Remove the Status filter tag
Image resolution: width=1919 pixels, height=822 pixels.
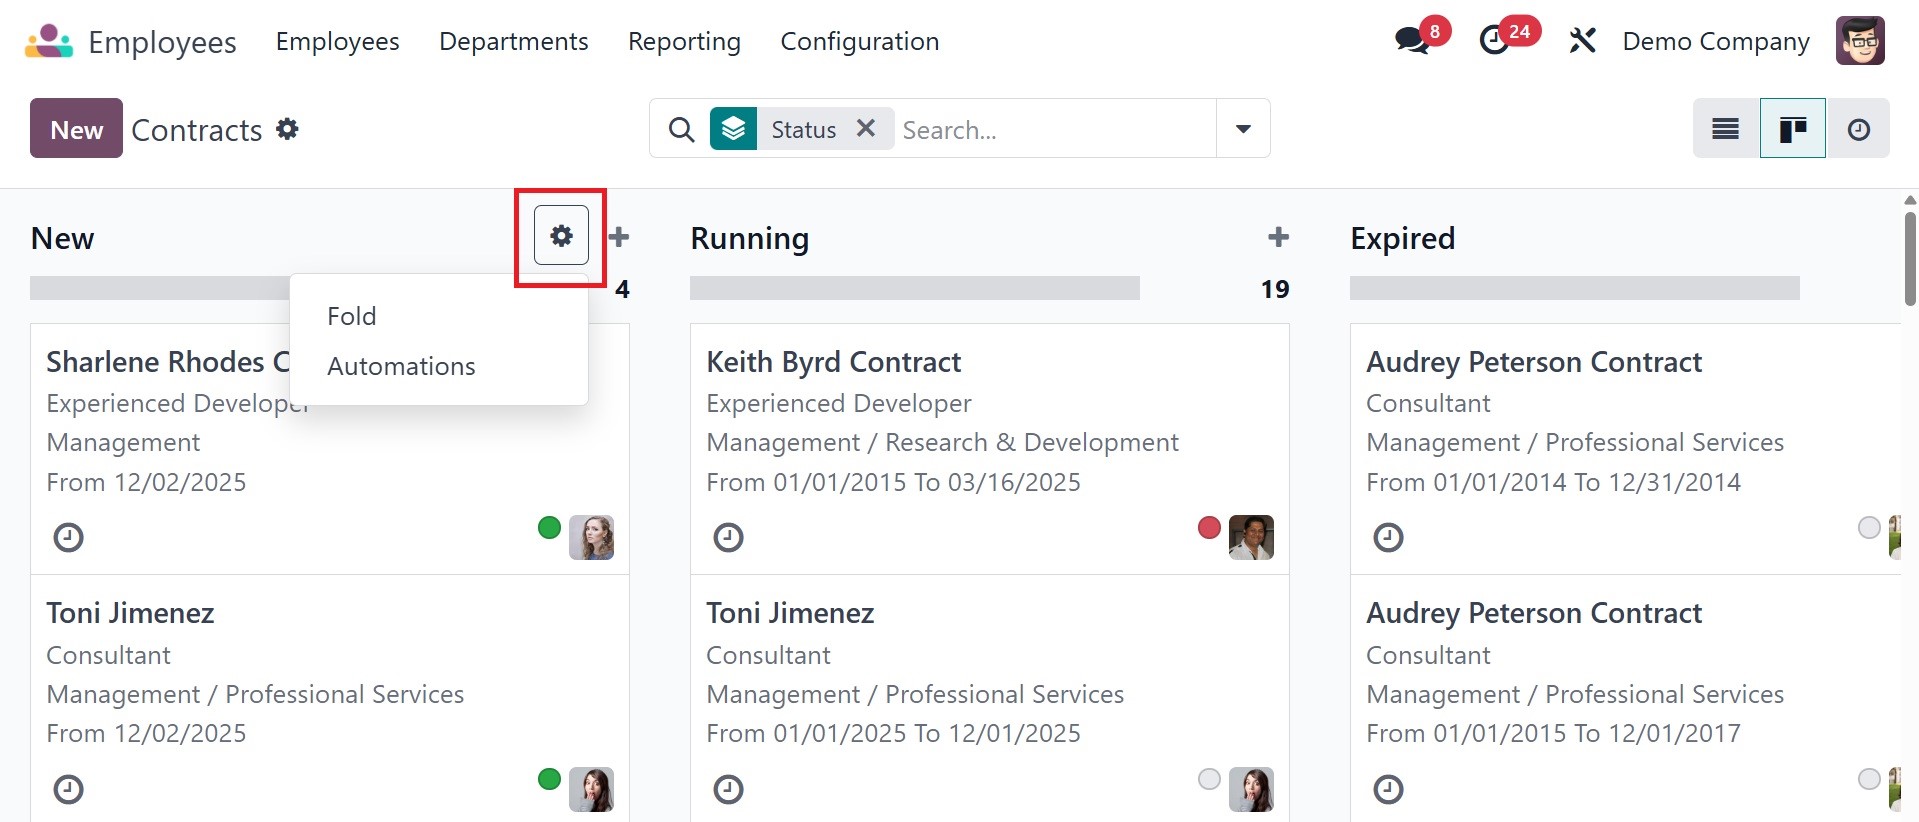point(866,129)
